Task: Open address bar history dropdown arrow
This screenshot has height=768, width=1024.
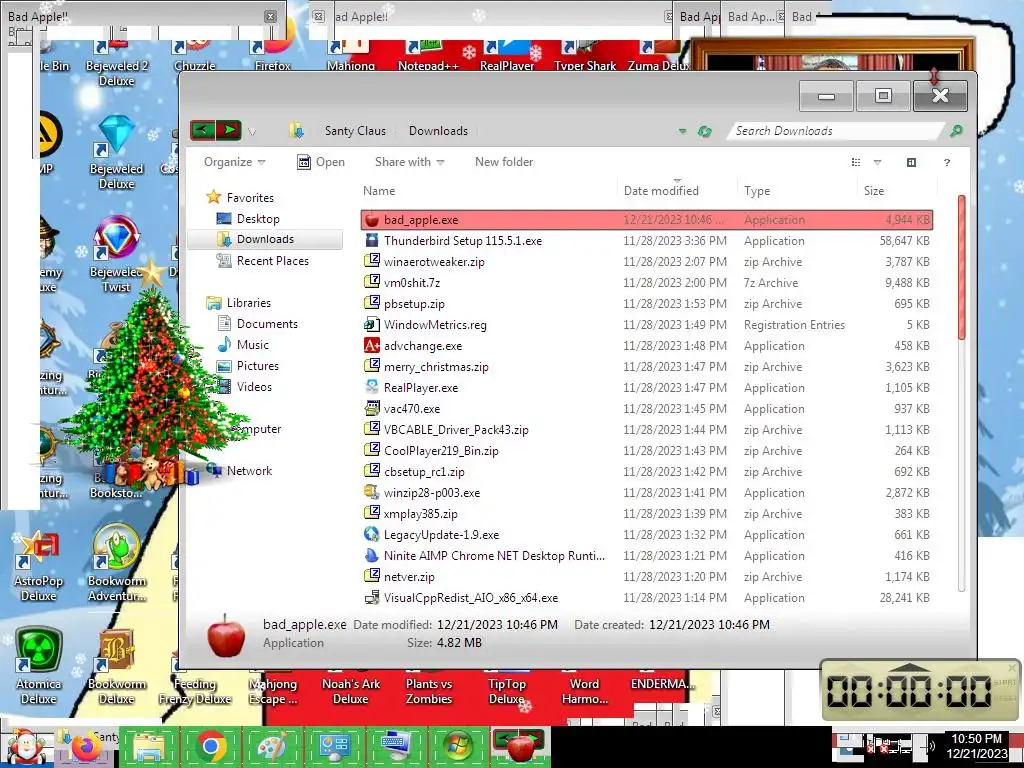Action: (682, 131)
